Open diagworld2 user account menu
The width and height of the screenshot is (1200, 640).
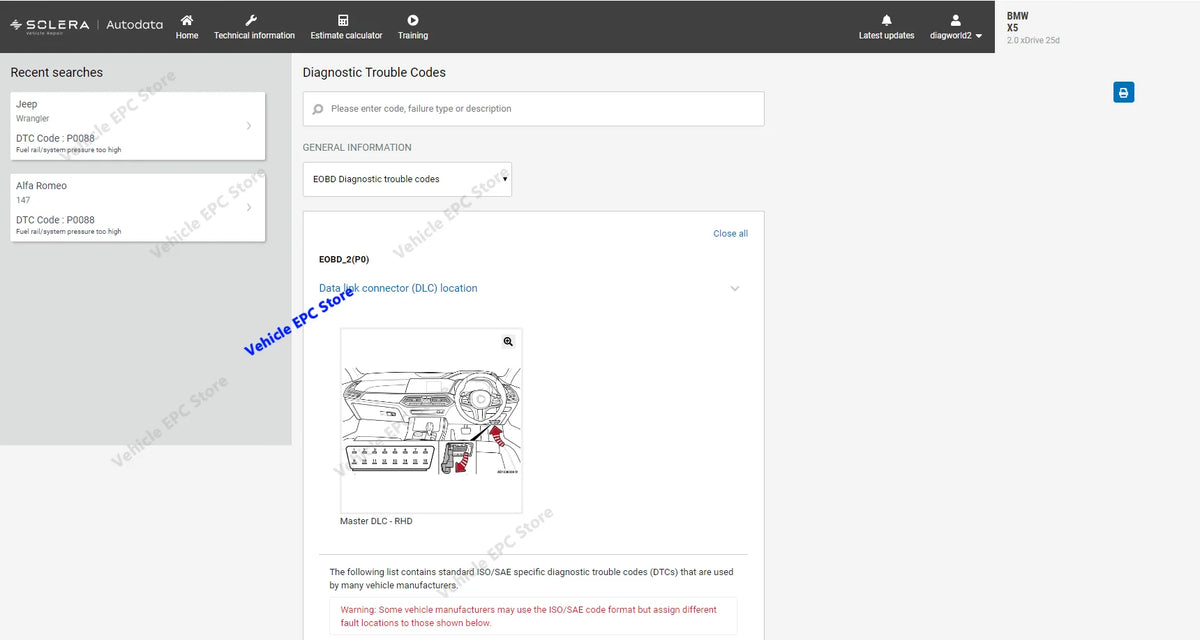click(956, 27)
